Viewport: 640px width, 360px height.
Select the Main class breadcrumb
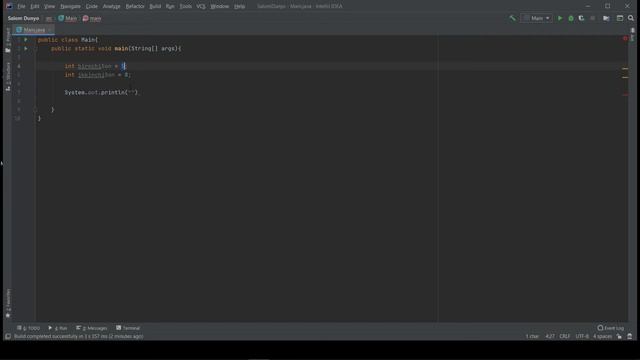68,18
